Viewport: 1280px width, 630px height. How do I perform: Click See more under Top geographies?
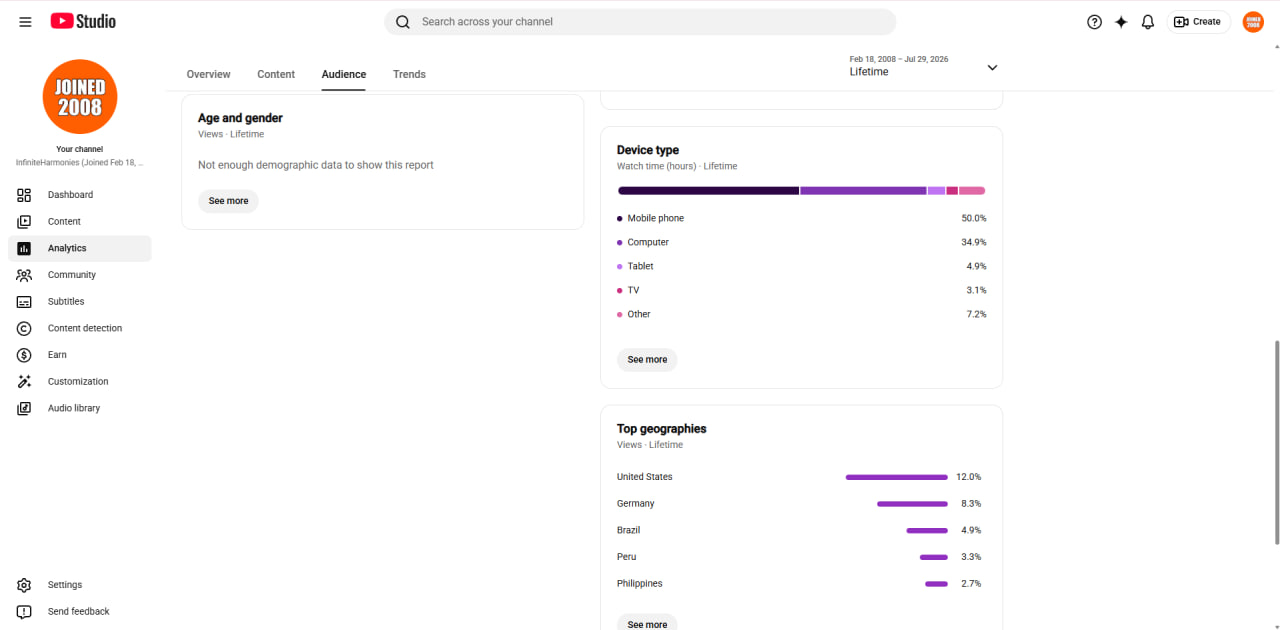[647, 623]
